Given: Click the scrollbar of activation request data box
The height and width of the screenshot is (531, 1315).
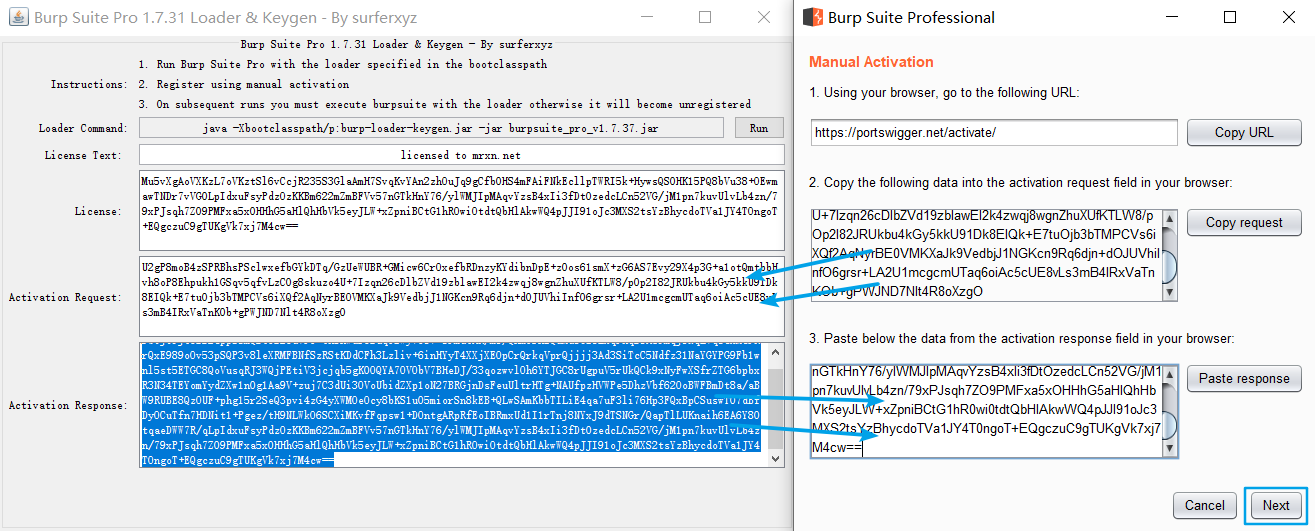Looking at the screenshot, I should 1170,255.
